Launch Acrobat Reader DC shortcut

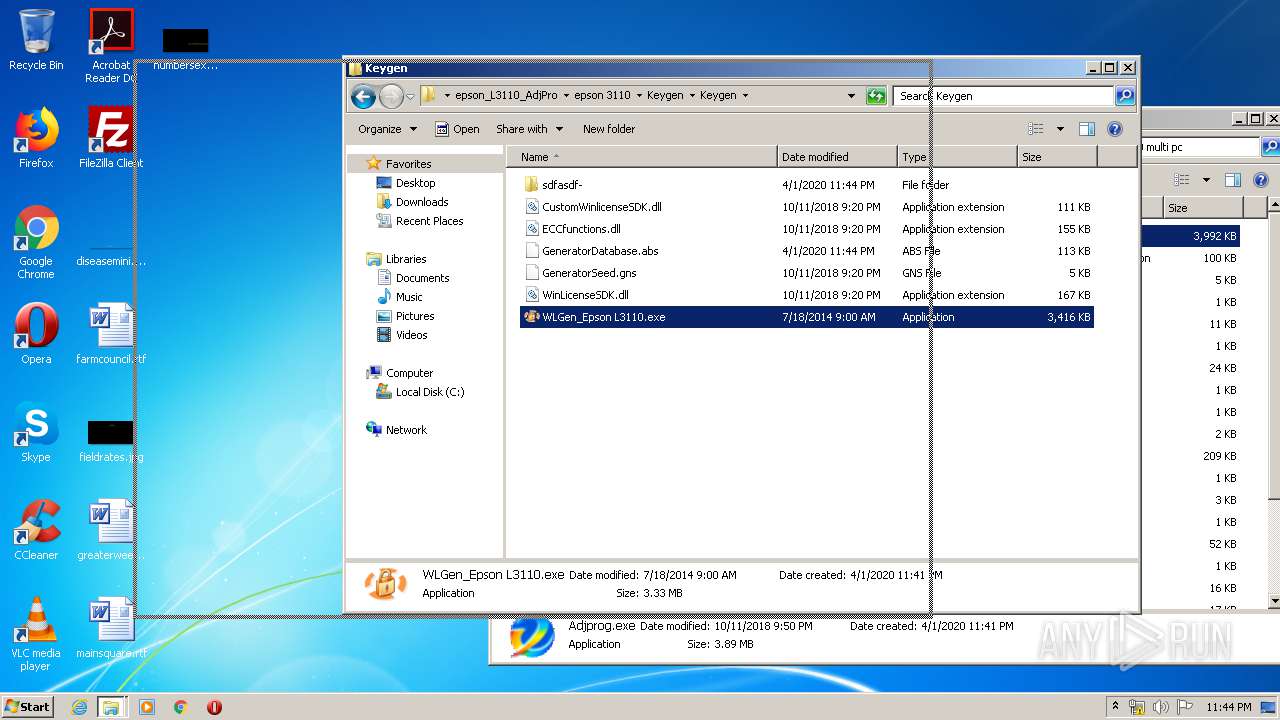111,46
